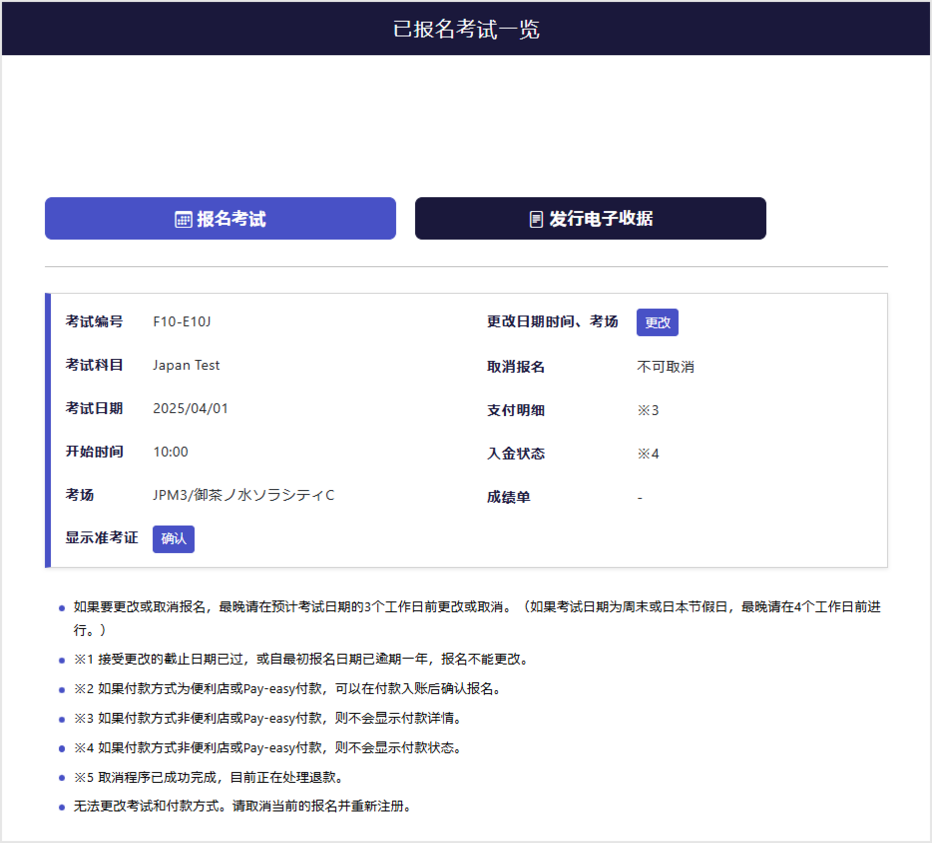
Task: Click the receipt icon in 发行电子收据 button
Action: pyautogui.click(x=536, y=219)
